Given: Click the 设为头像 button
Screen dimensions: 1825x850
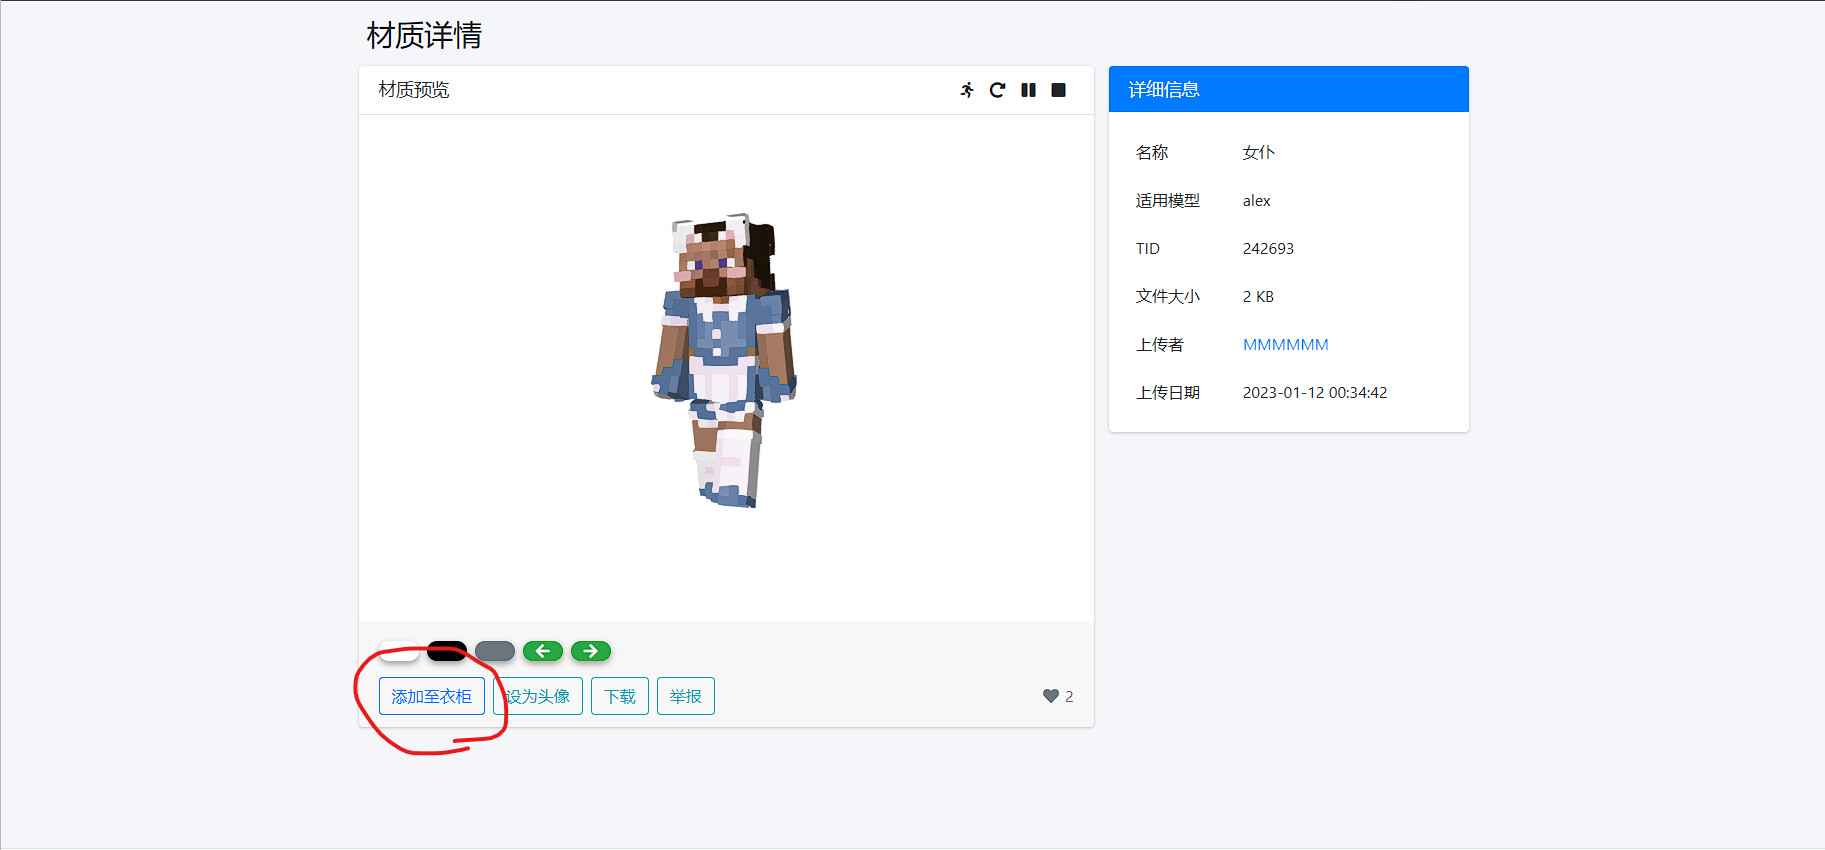Looking at the screenshot, I should pyautogui.click(x=538, y=696).
